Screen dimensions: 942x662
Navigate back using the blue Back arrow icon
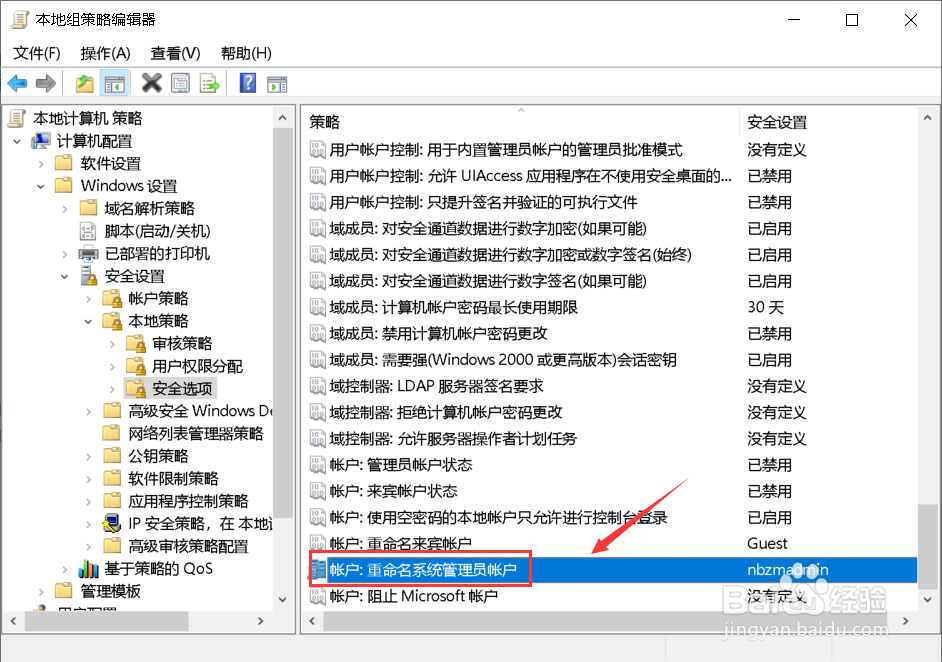[17, 83]
